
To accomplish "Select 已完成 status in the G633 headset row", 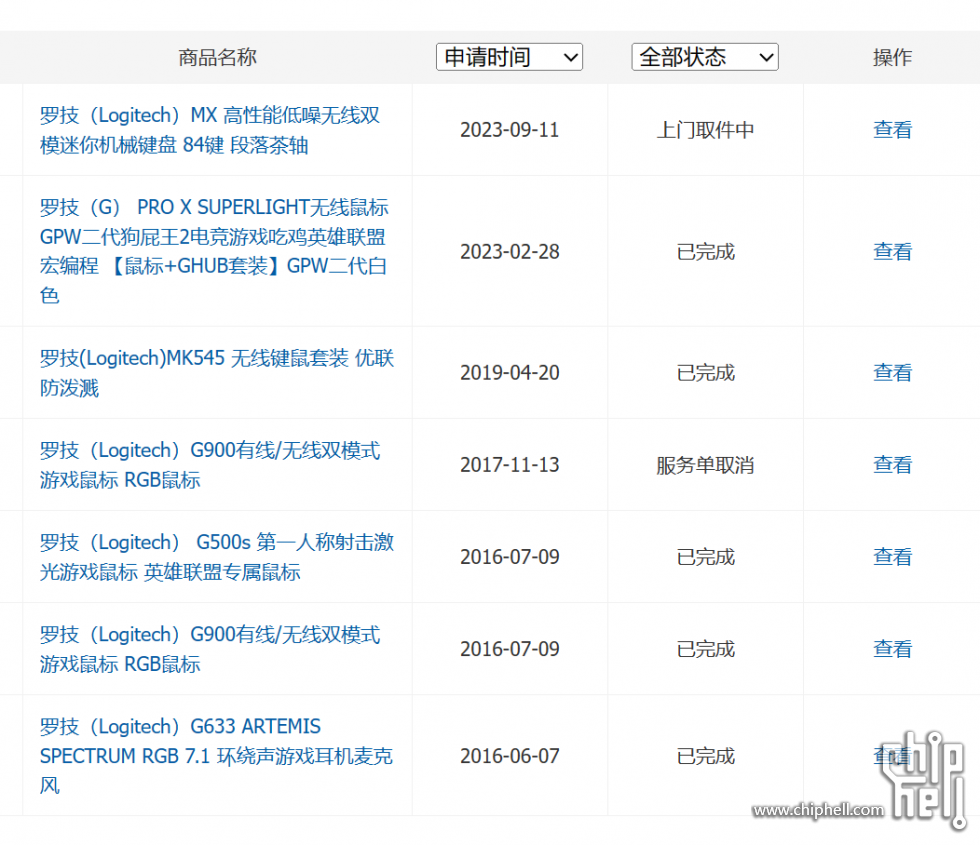I will tap(705, 756).
